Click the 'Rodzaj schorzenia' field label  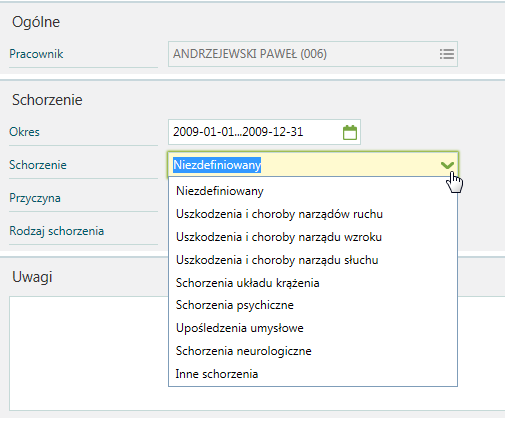[x=56, y=231]
